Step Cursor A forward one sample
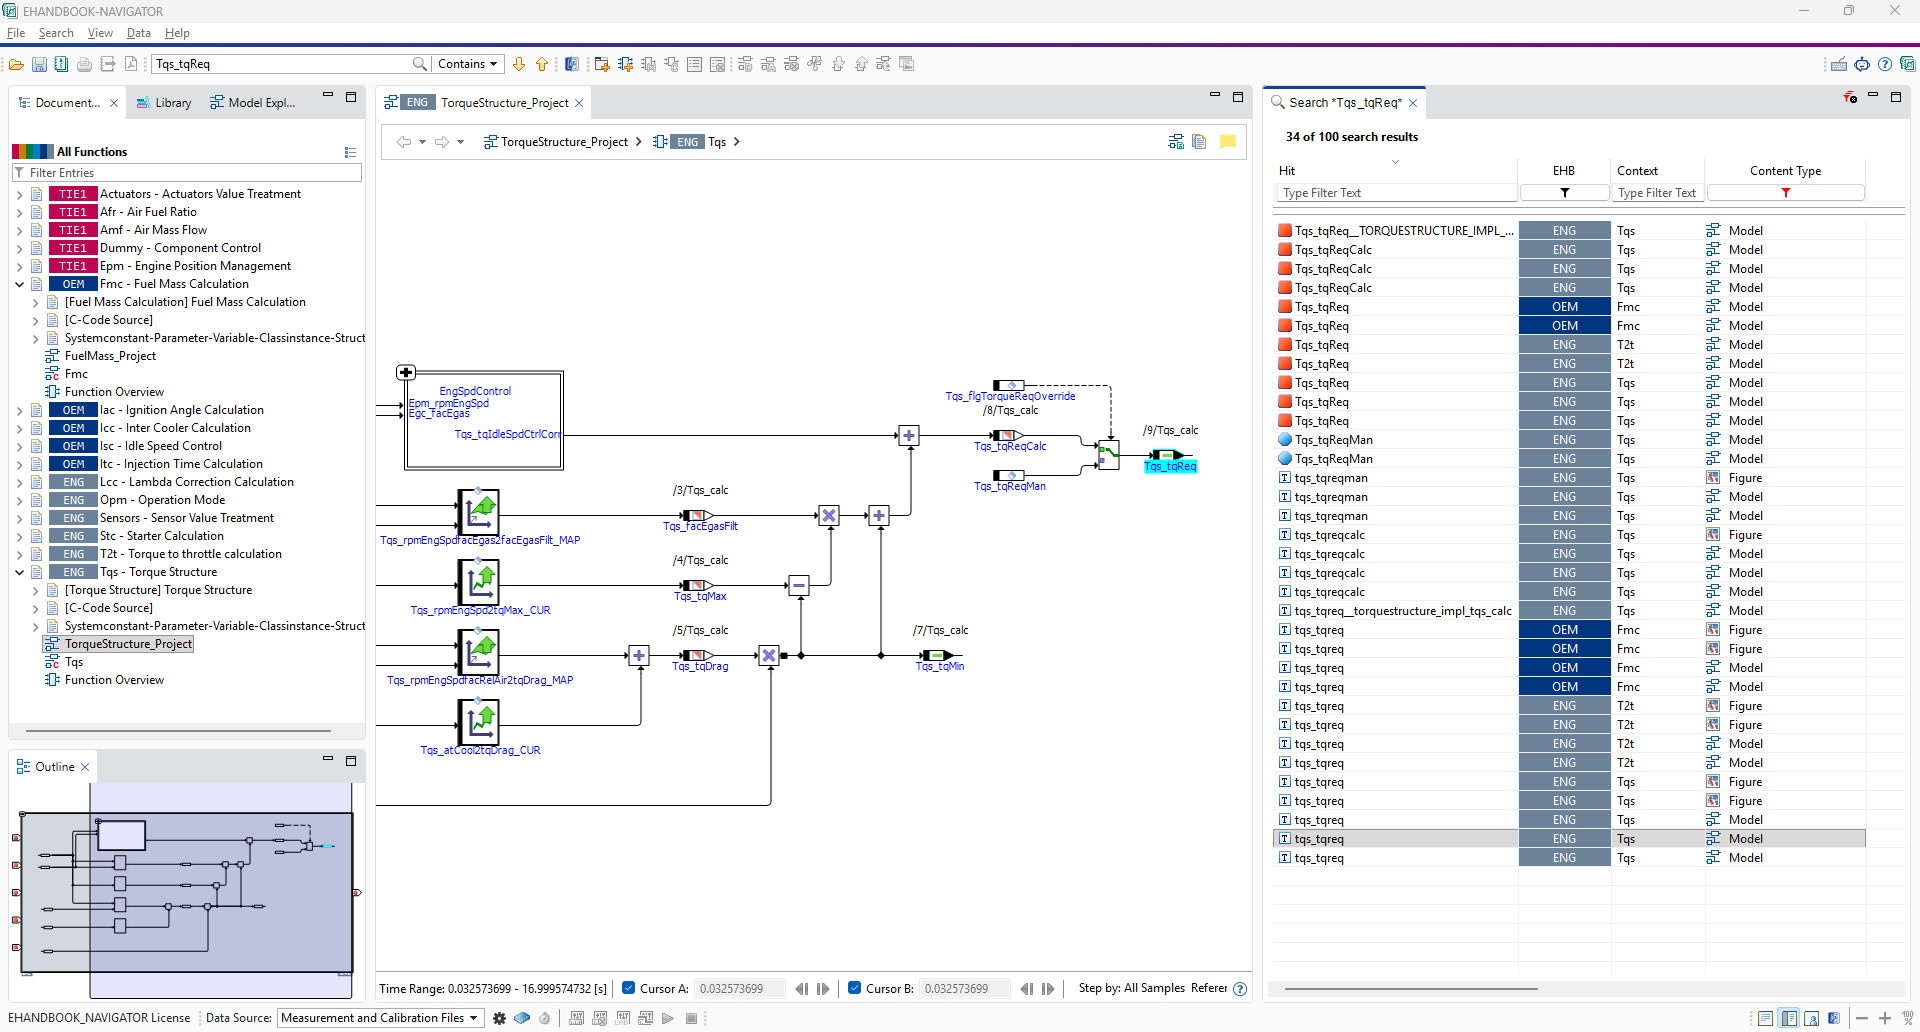This screenshot has width=1920, height=1032. (x=823, y=989)
